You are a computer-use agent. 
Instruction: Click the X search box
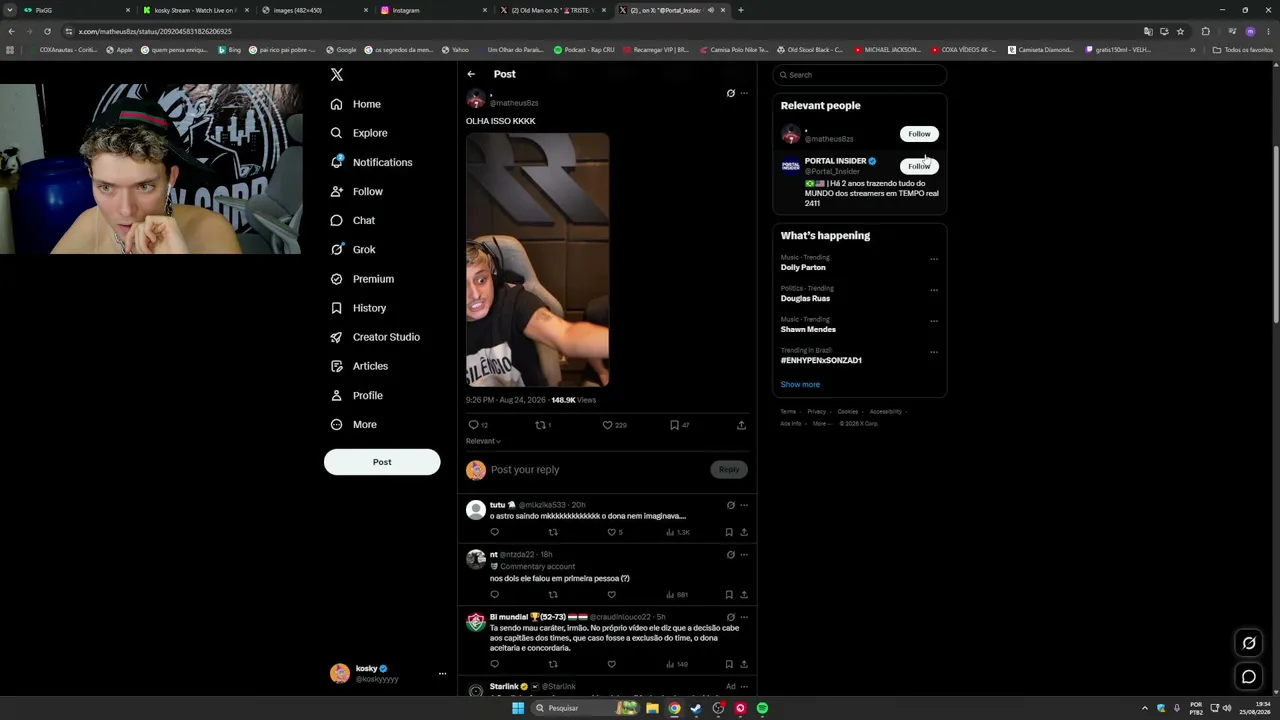click(860, 75)
